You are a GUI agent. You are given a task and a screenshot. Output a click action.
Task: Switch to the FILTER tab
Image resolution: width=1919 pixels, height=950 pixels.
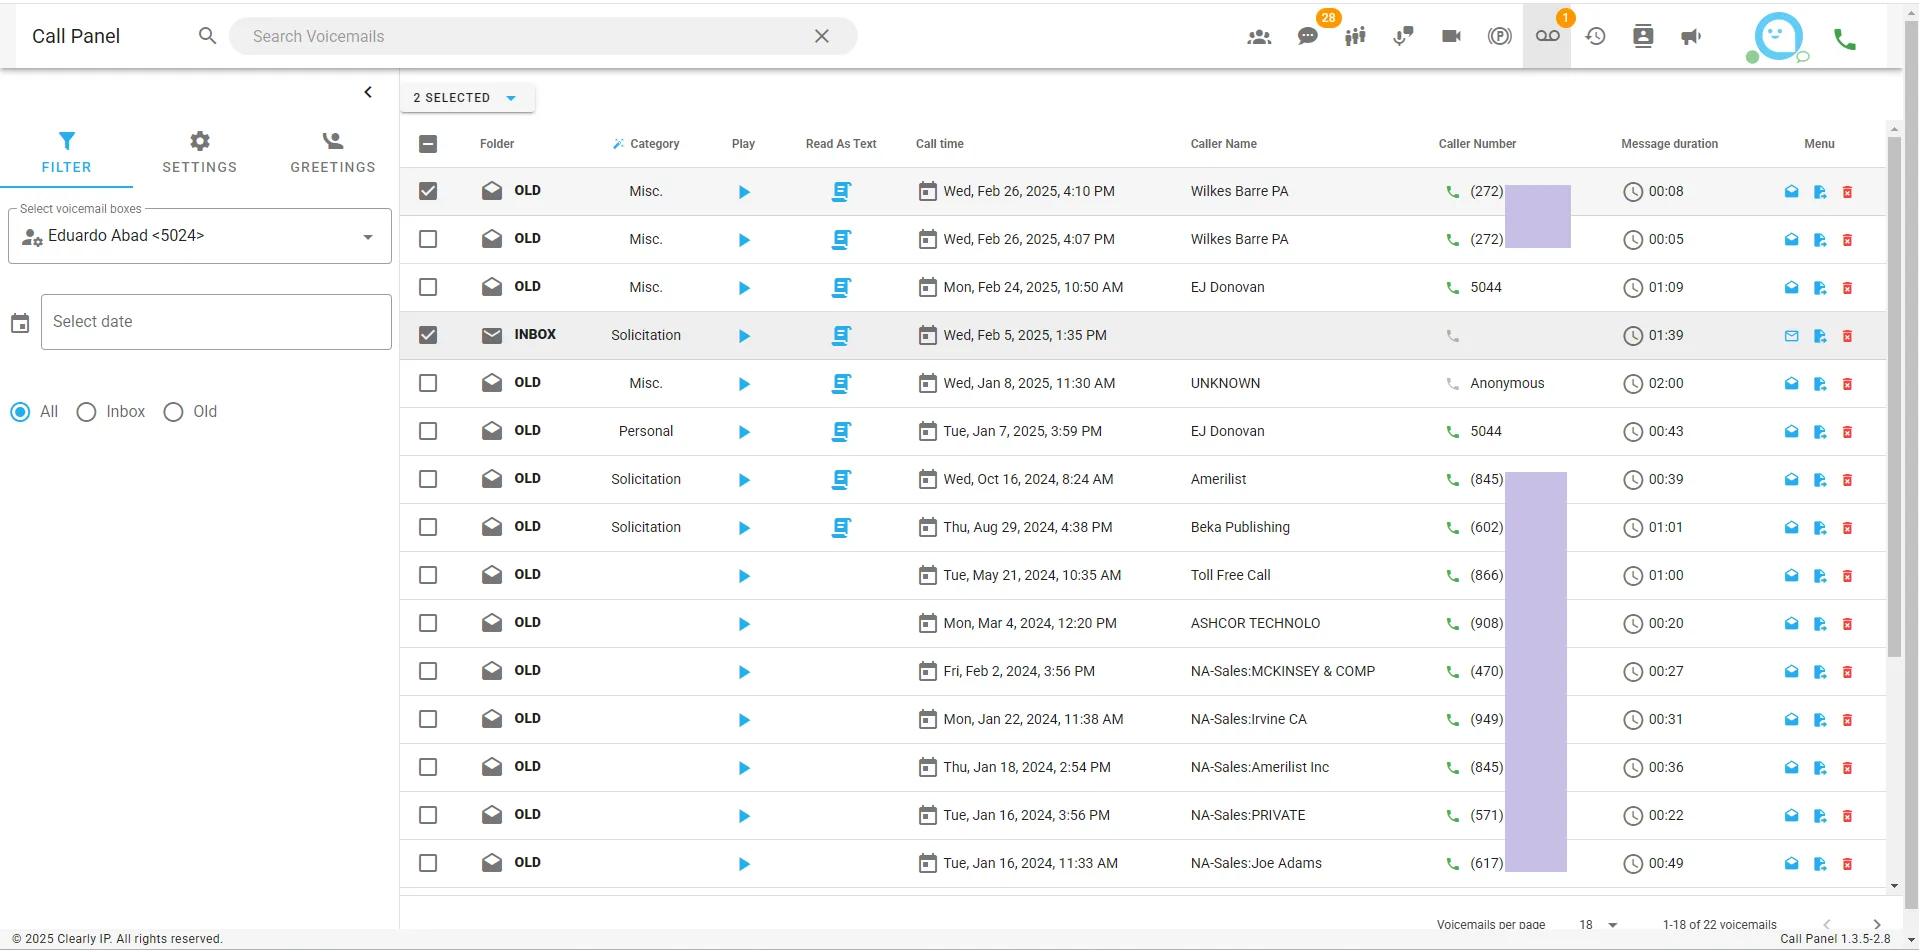coord(67,153)
